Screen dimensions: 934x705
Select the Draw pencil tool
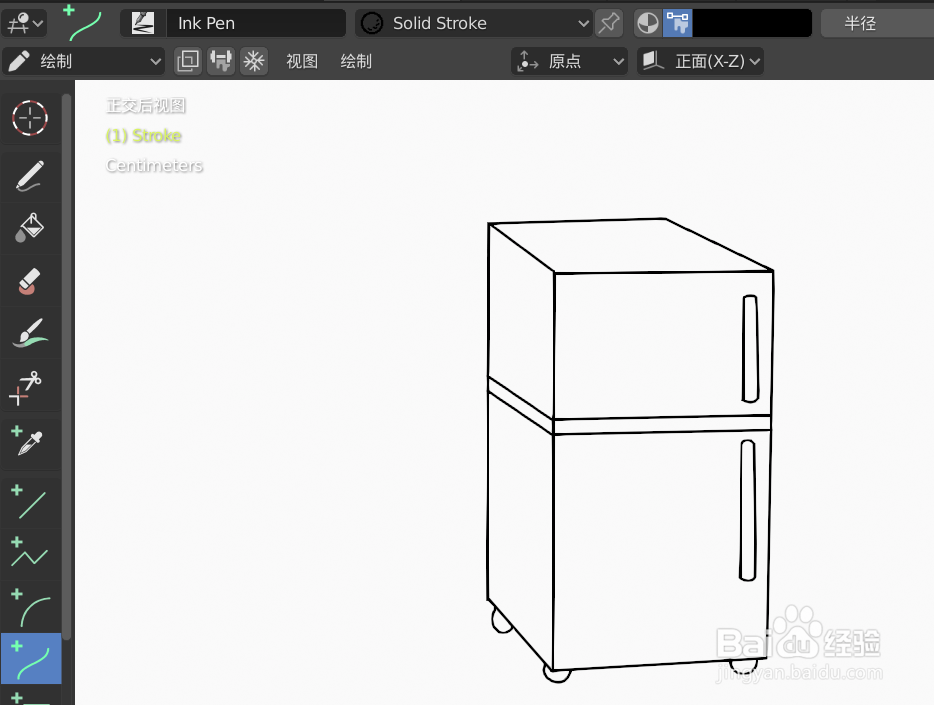(30, 176)
